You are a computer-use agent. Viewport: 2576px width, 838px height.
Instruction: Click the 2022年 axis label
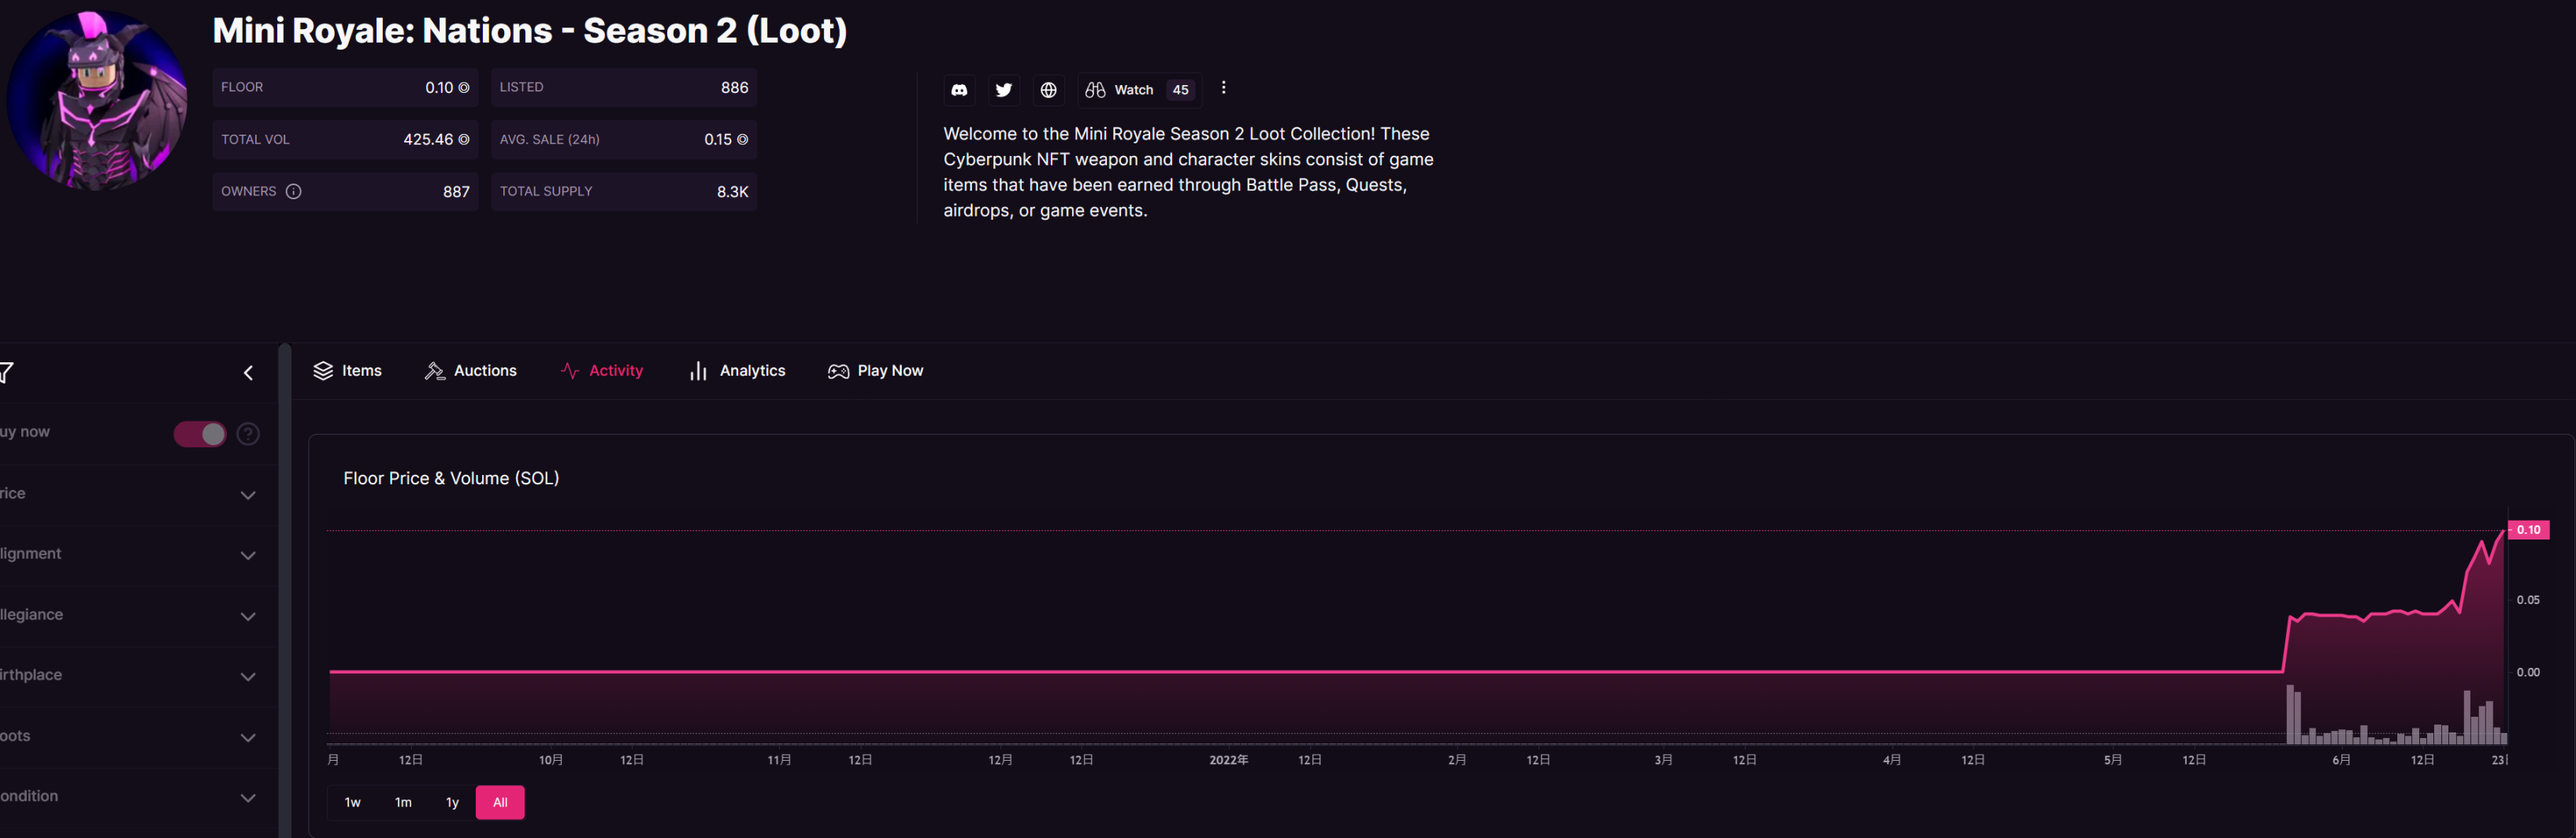[1228, 760]
